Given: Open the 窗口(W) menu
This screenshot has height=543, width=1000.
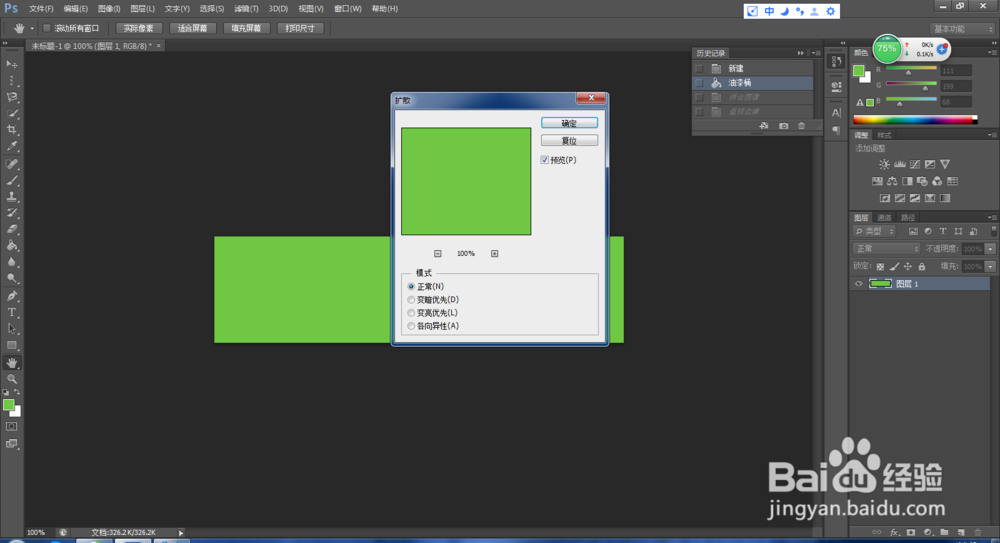Looking at the screenshot, I should coord(348,9).
